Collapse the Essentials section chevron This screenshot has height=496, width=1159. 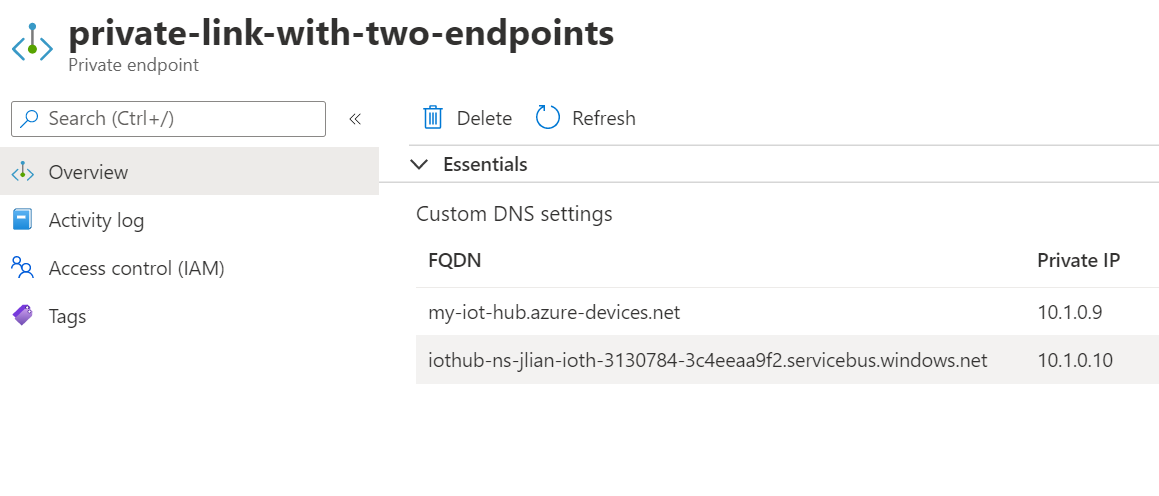coord(421,164)
